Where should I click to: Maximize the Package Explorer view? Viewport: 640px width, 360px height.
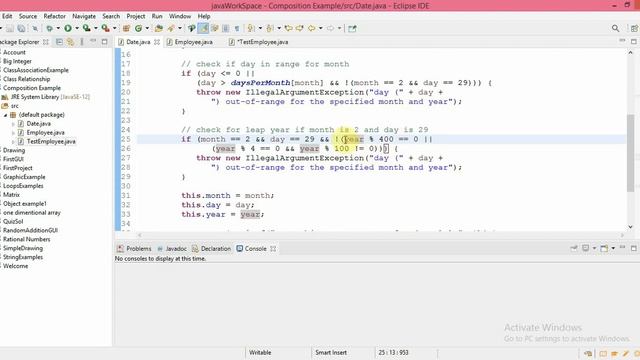[x=104, y=42]
